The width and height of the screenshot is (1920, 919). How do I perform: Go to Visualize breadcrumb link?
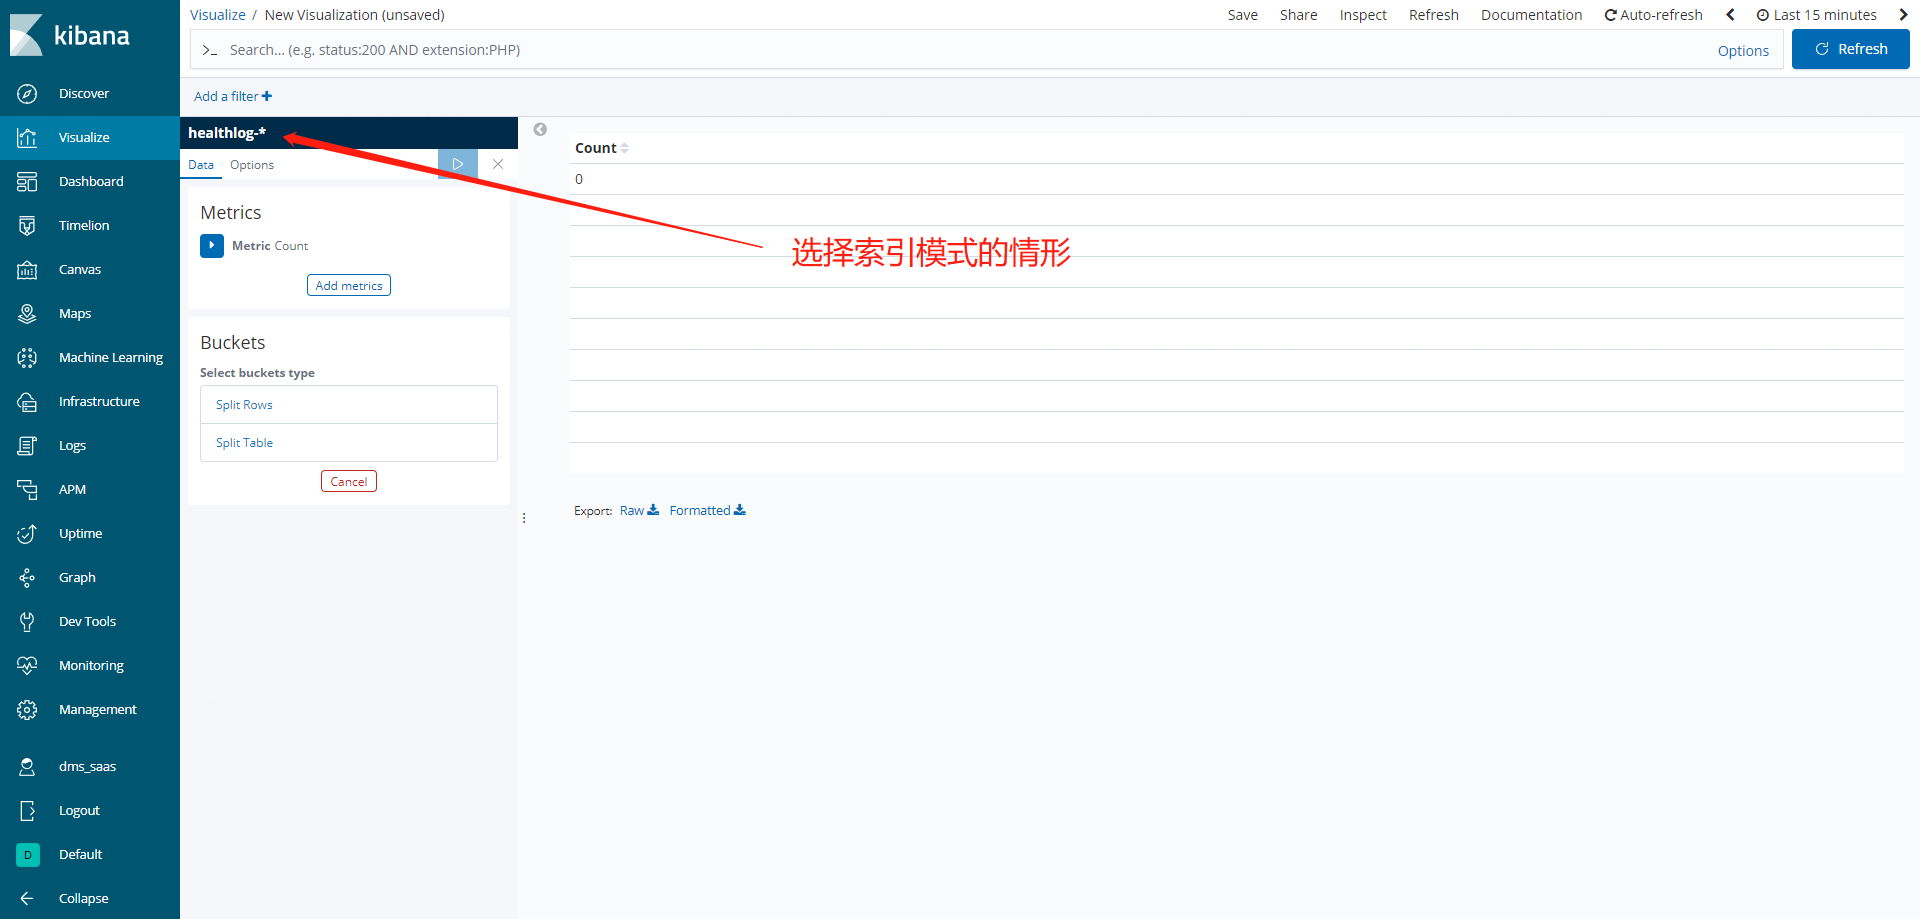[218, 15]
